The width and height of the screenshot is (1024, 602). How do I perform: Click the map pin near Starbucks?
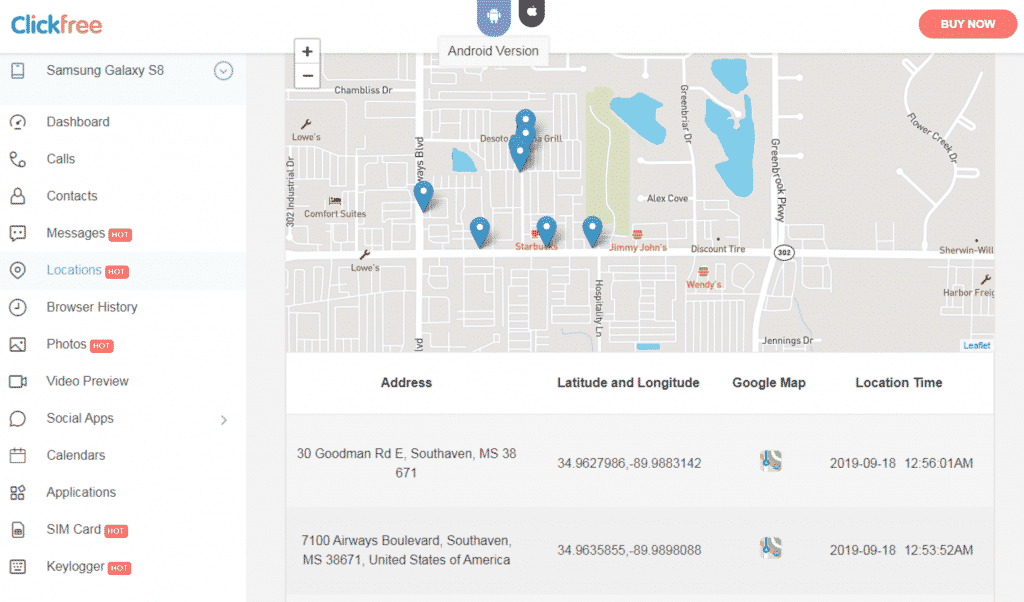coord(546,228)
